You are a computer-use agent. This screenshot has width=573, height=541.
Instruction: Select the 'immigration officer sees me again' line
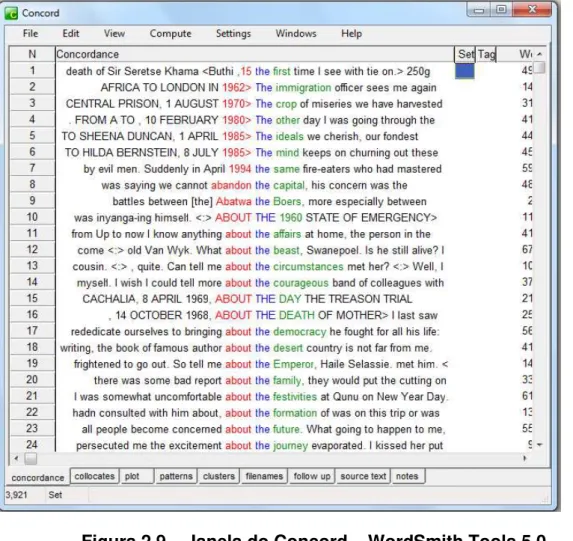click(255, 88)
